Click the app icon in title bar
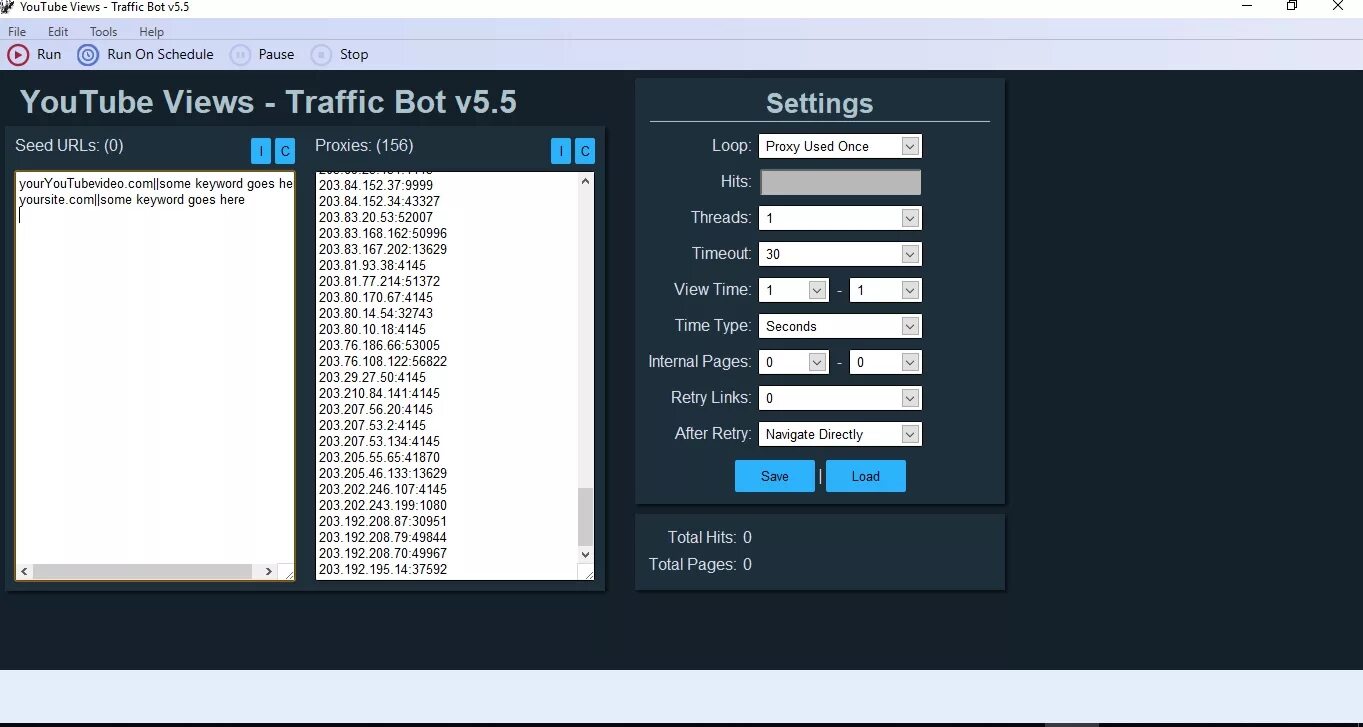Screen dimensions: 1363x727 8,7
